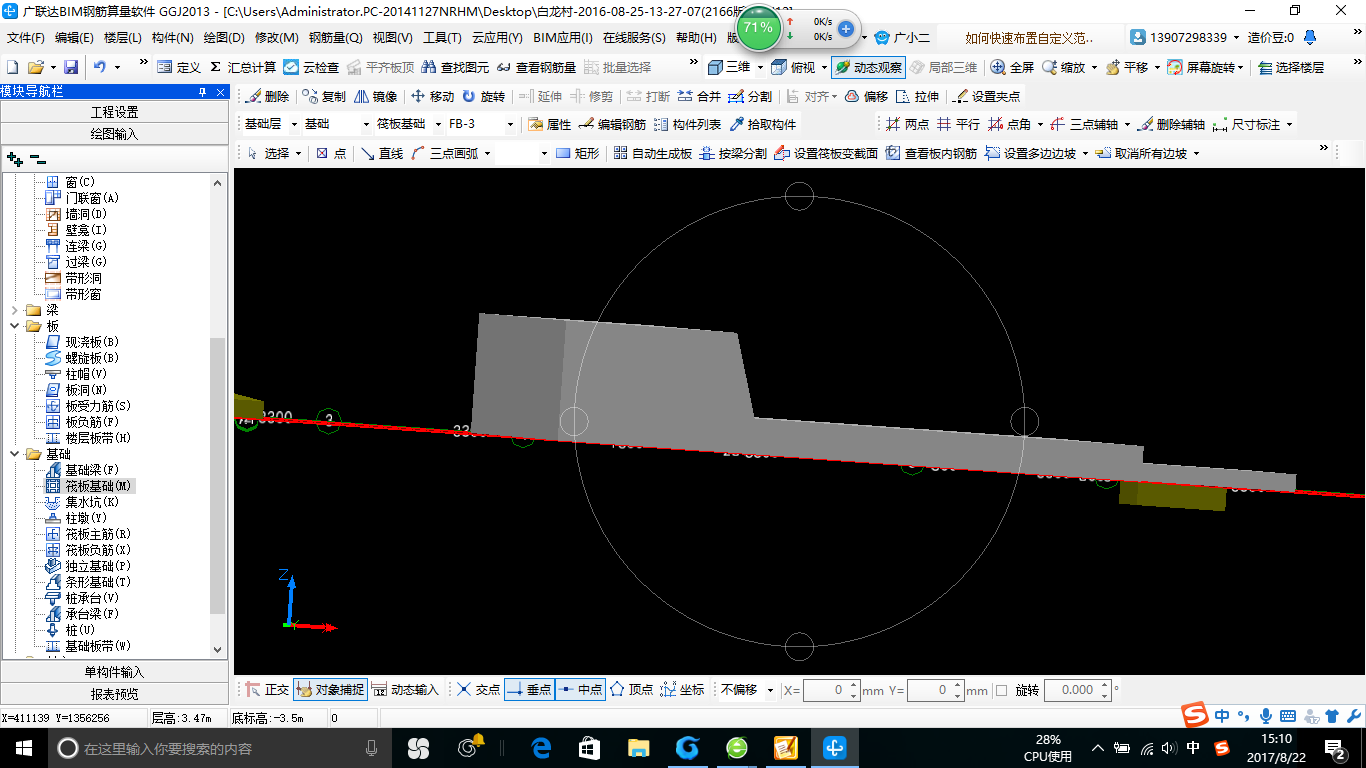Viewport: 1366px width, 768px height.
Task: Open 单构件输入 section
Action: tap(114, 672)
